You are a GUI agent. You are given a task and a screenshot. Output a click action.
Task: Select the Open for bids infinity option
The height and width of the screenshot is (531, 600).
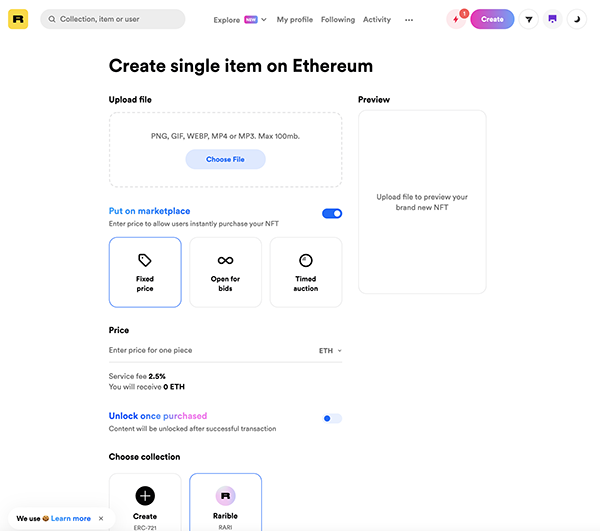pyautogui.click(x=225, y=272)
